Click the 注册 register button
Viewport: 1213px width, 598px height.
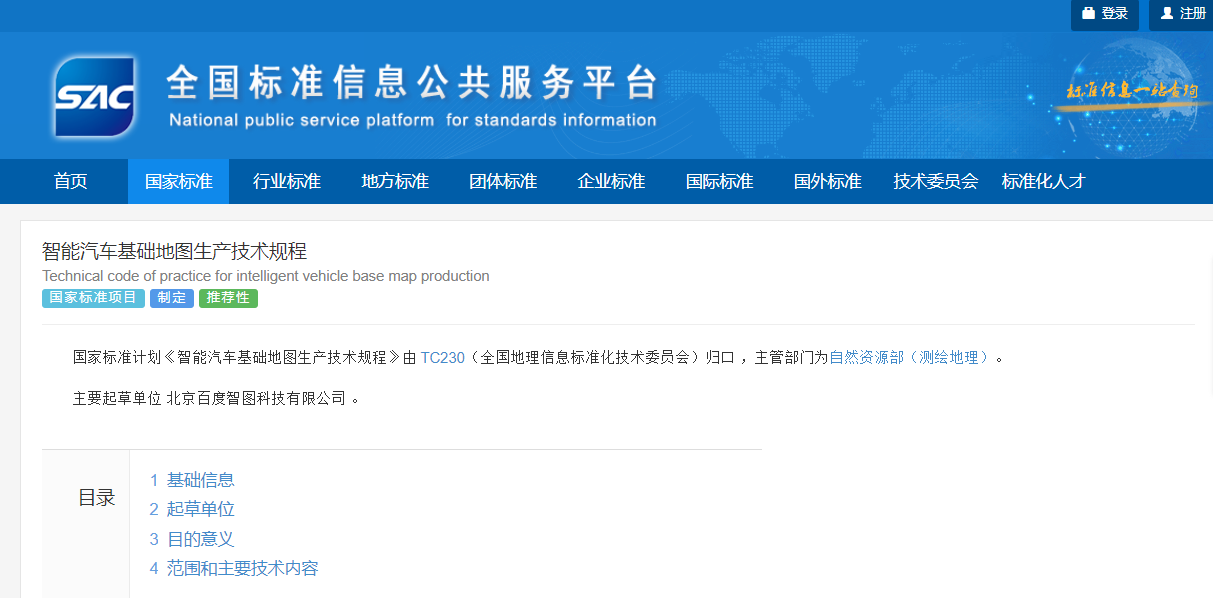pyautogui.click(x=1182, y=14)
